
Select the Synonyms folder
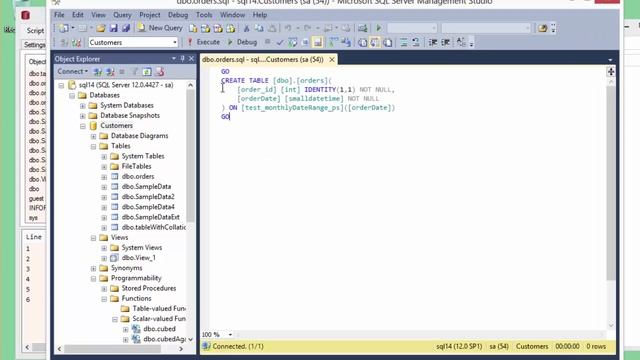point(127,268)
